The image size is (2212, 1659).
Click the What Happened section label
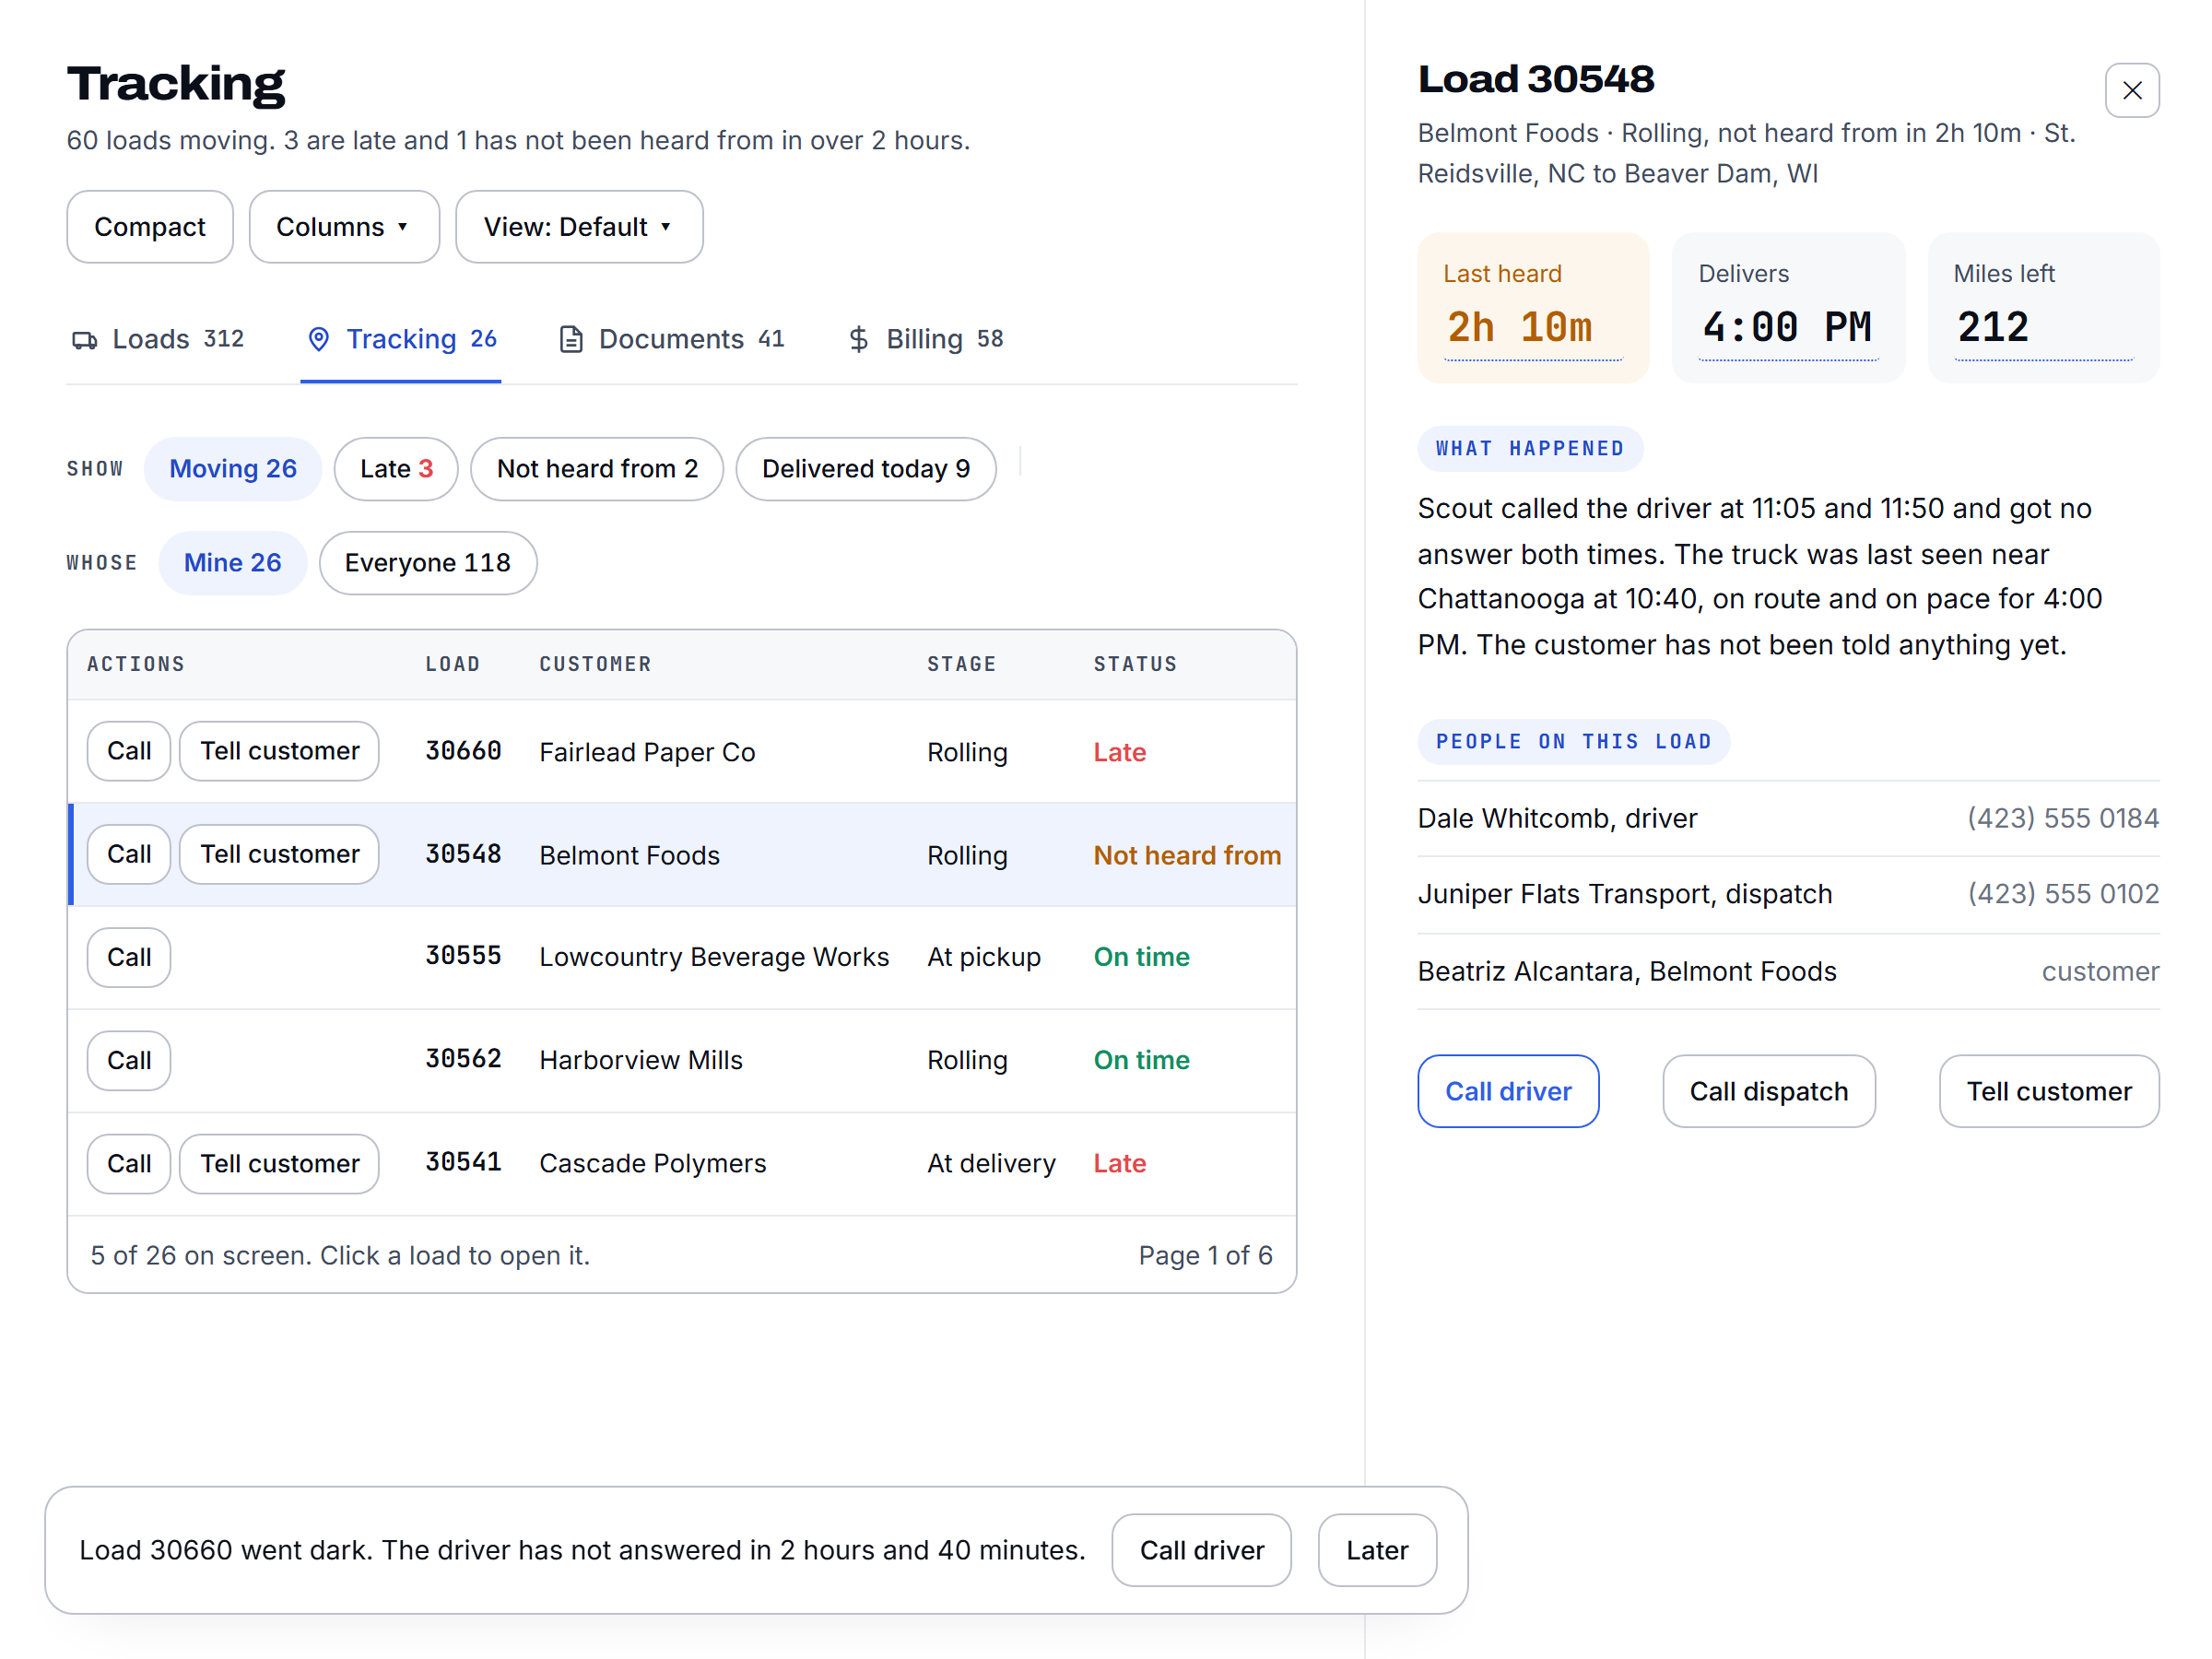click(1530, 449)
